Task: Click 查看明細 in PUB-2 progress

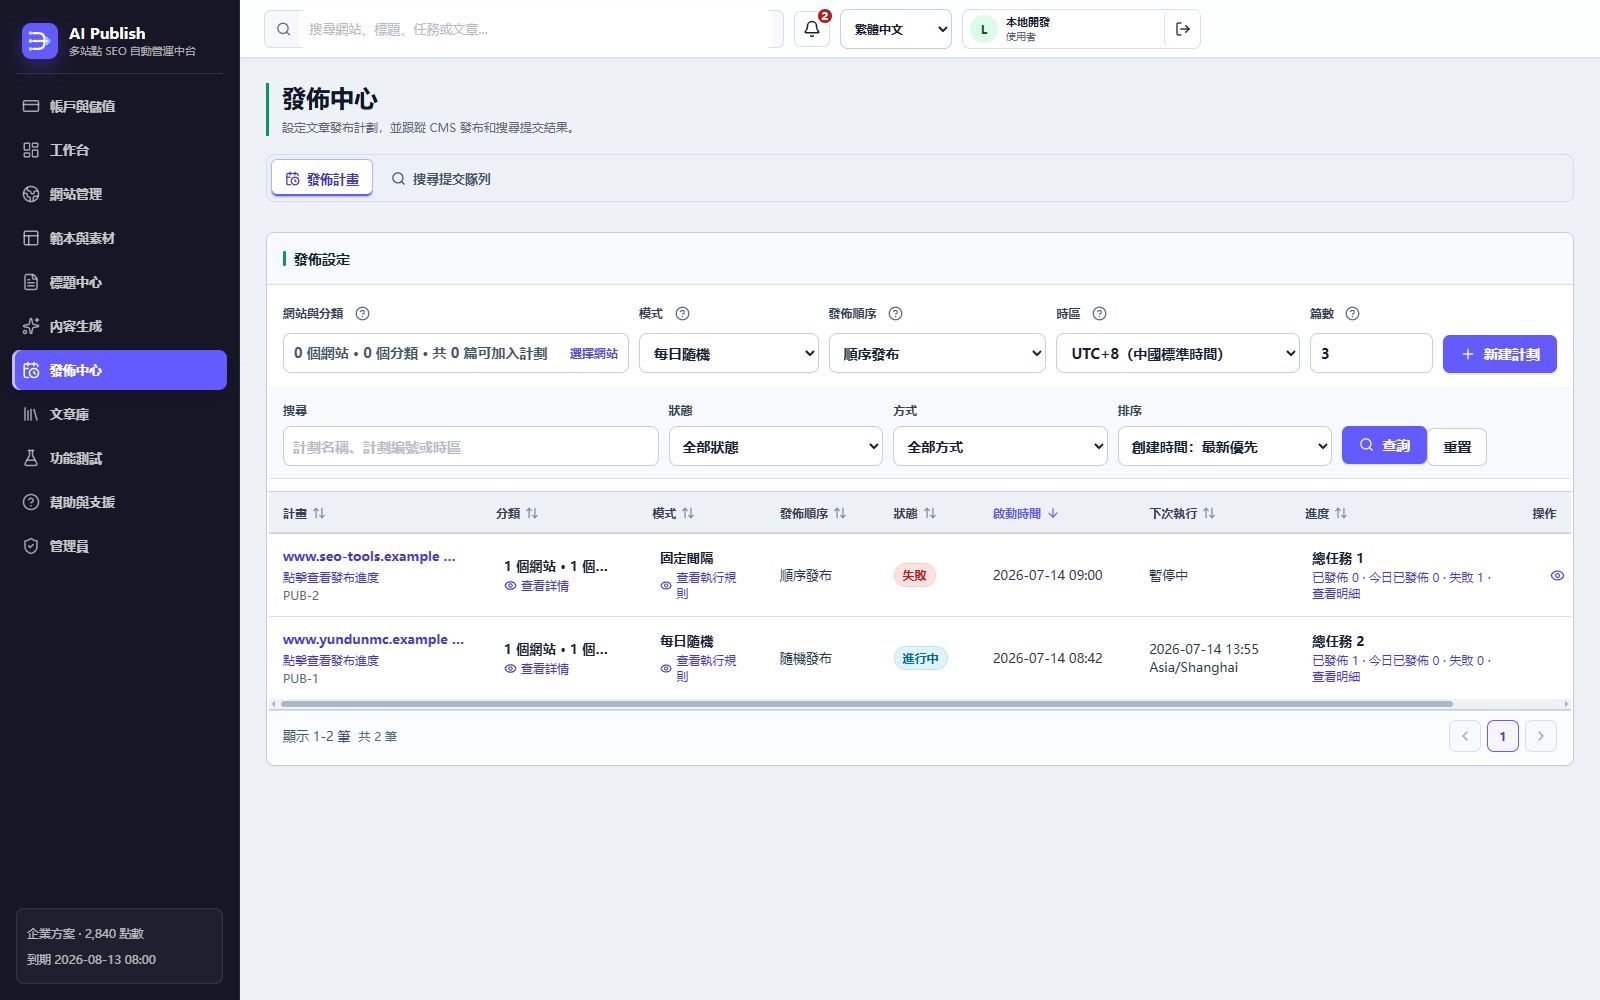Action: coord(1336,594)
